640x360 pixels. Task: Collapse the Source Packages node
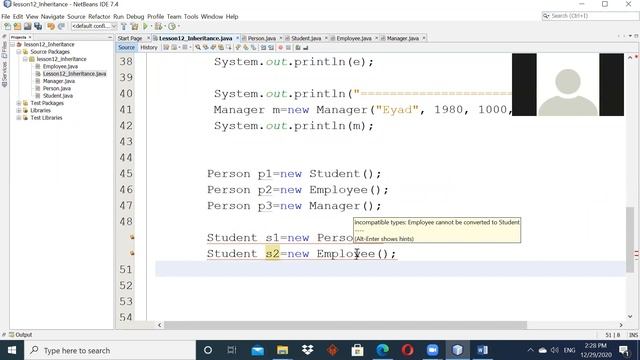click(x=19, y=51)
